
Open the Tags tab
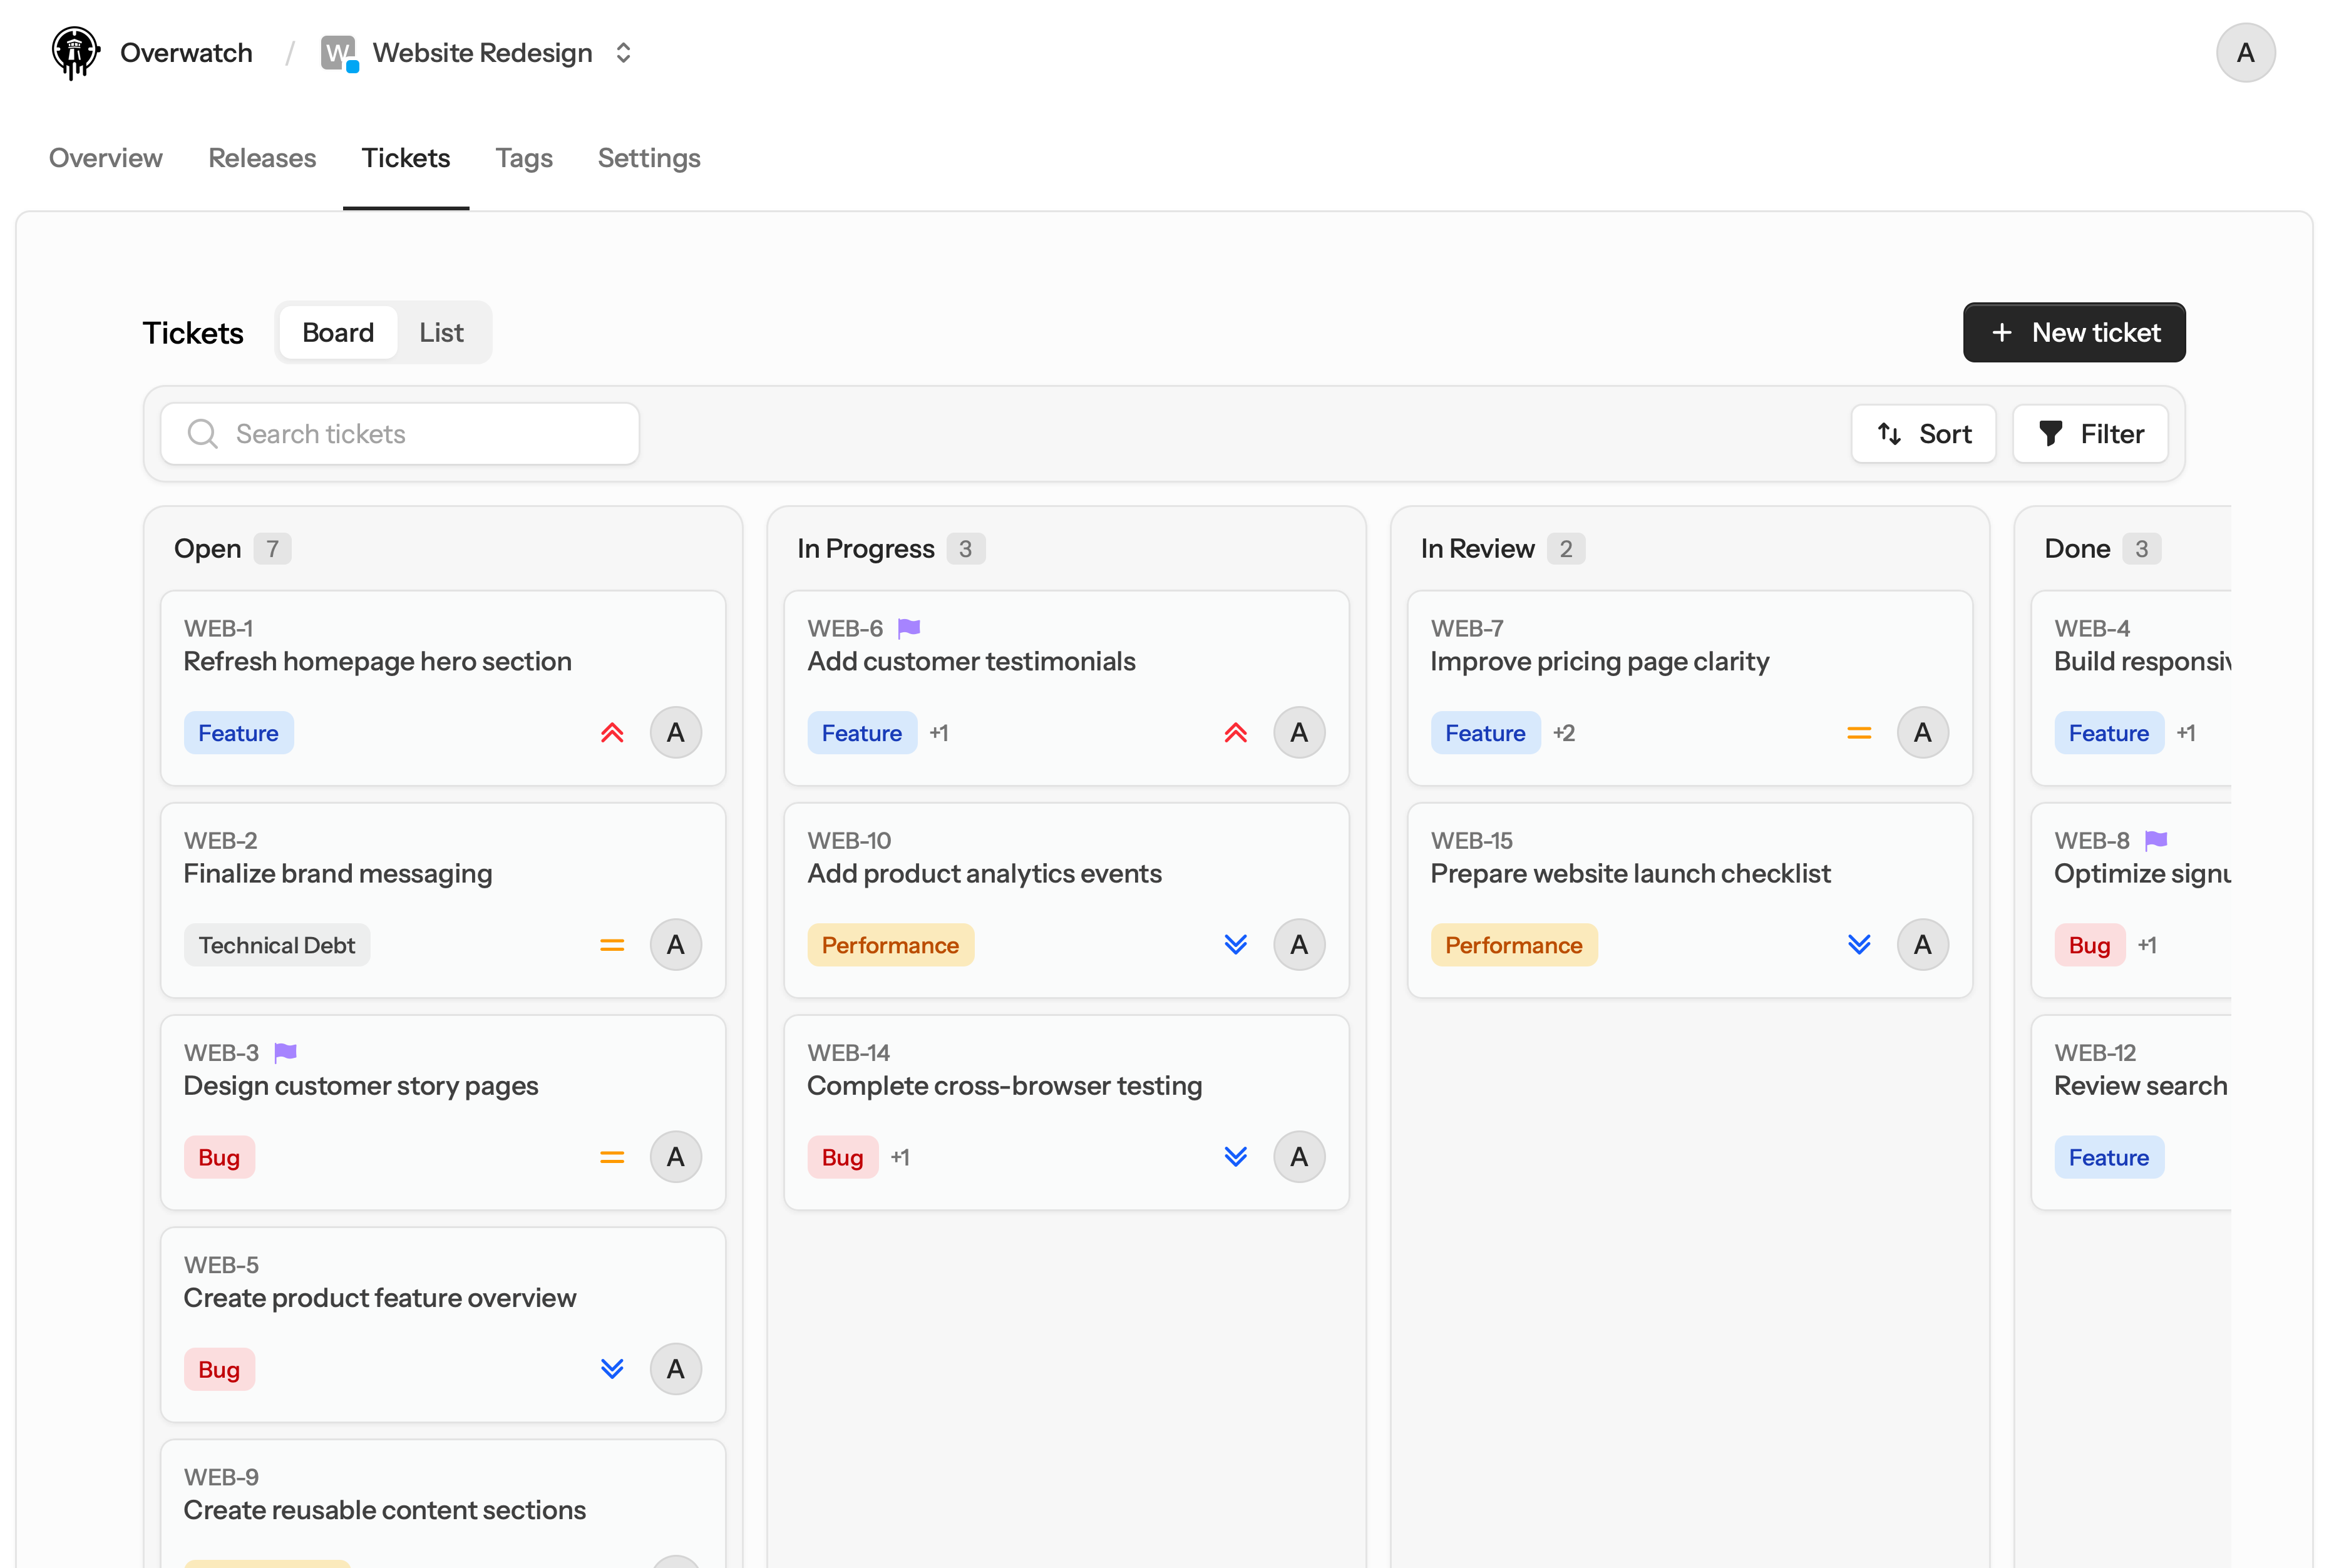pos(524,158)
